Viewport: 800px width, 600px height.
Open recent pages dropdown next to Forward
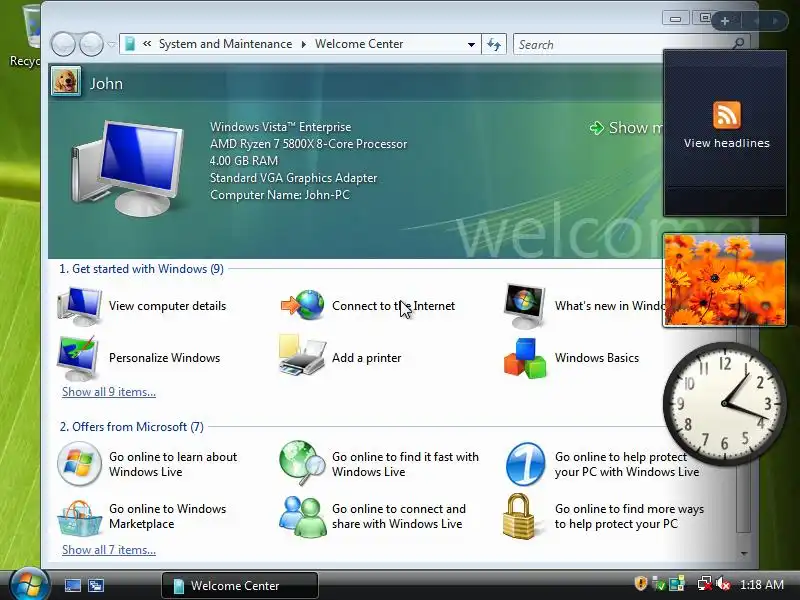[x=112, y=44]
